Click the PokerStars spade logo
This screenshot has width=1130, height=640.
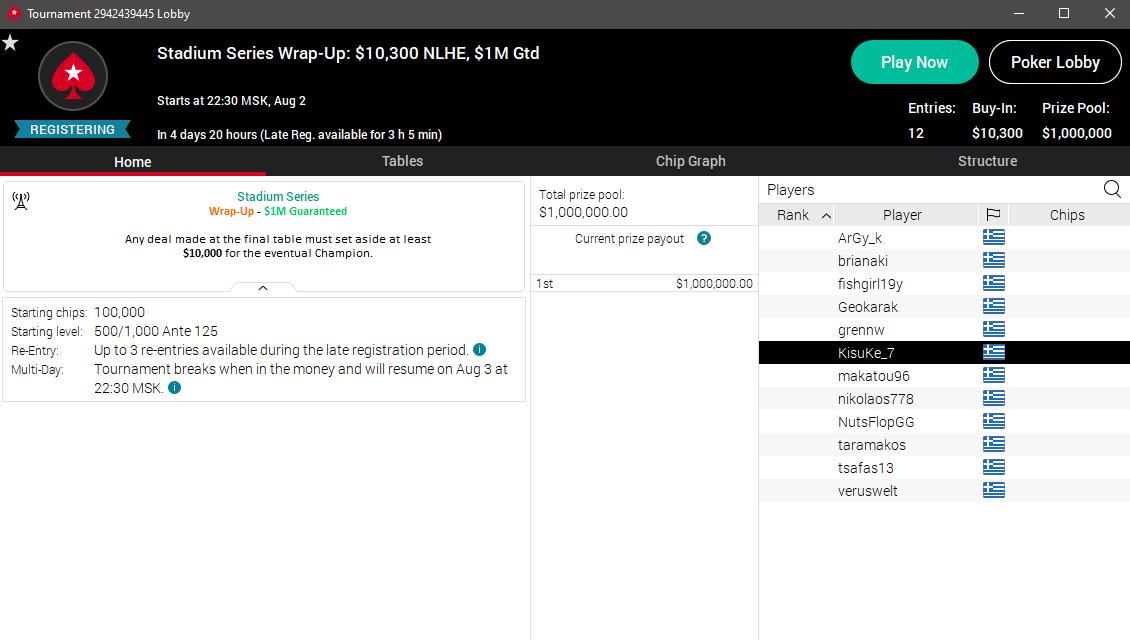point(73,76)
